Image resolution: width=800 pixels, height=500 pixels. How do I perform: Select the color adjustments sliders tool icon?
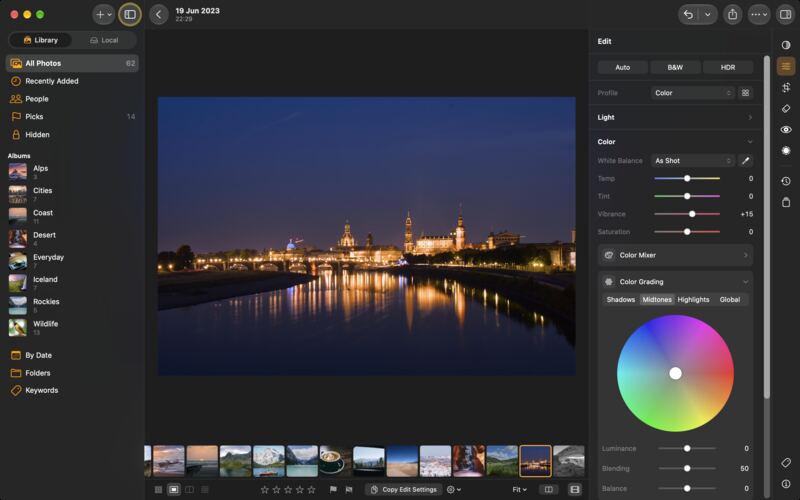(786, 66)
